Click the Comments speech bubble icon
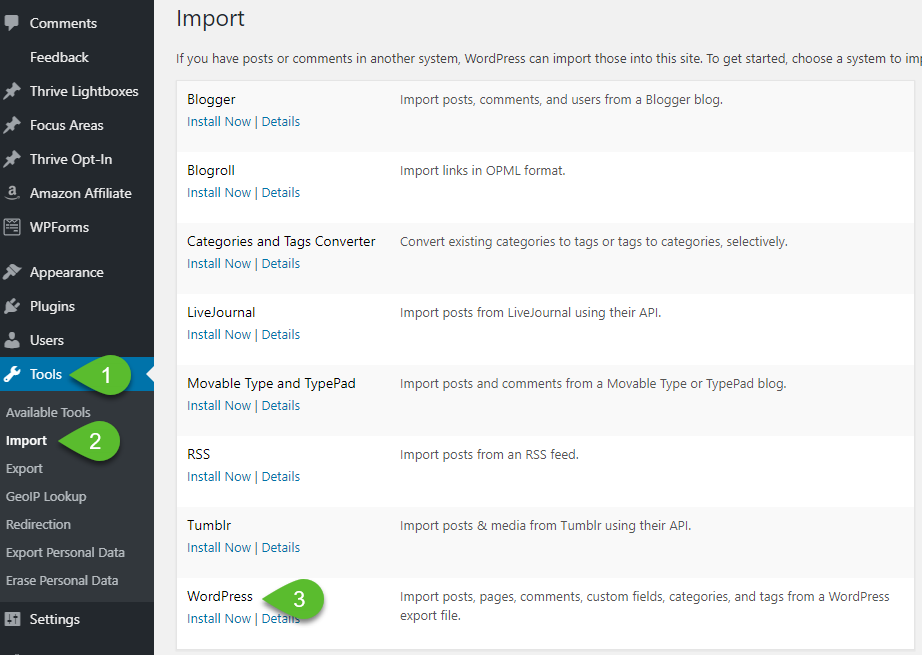The width and height of the screenshot is (922, 655). pyautogui.click(x=12, y=22)
